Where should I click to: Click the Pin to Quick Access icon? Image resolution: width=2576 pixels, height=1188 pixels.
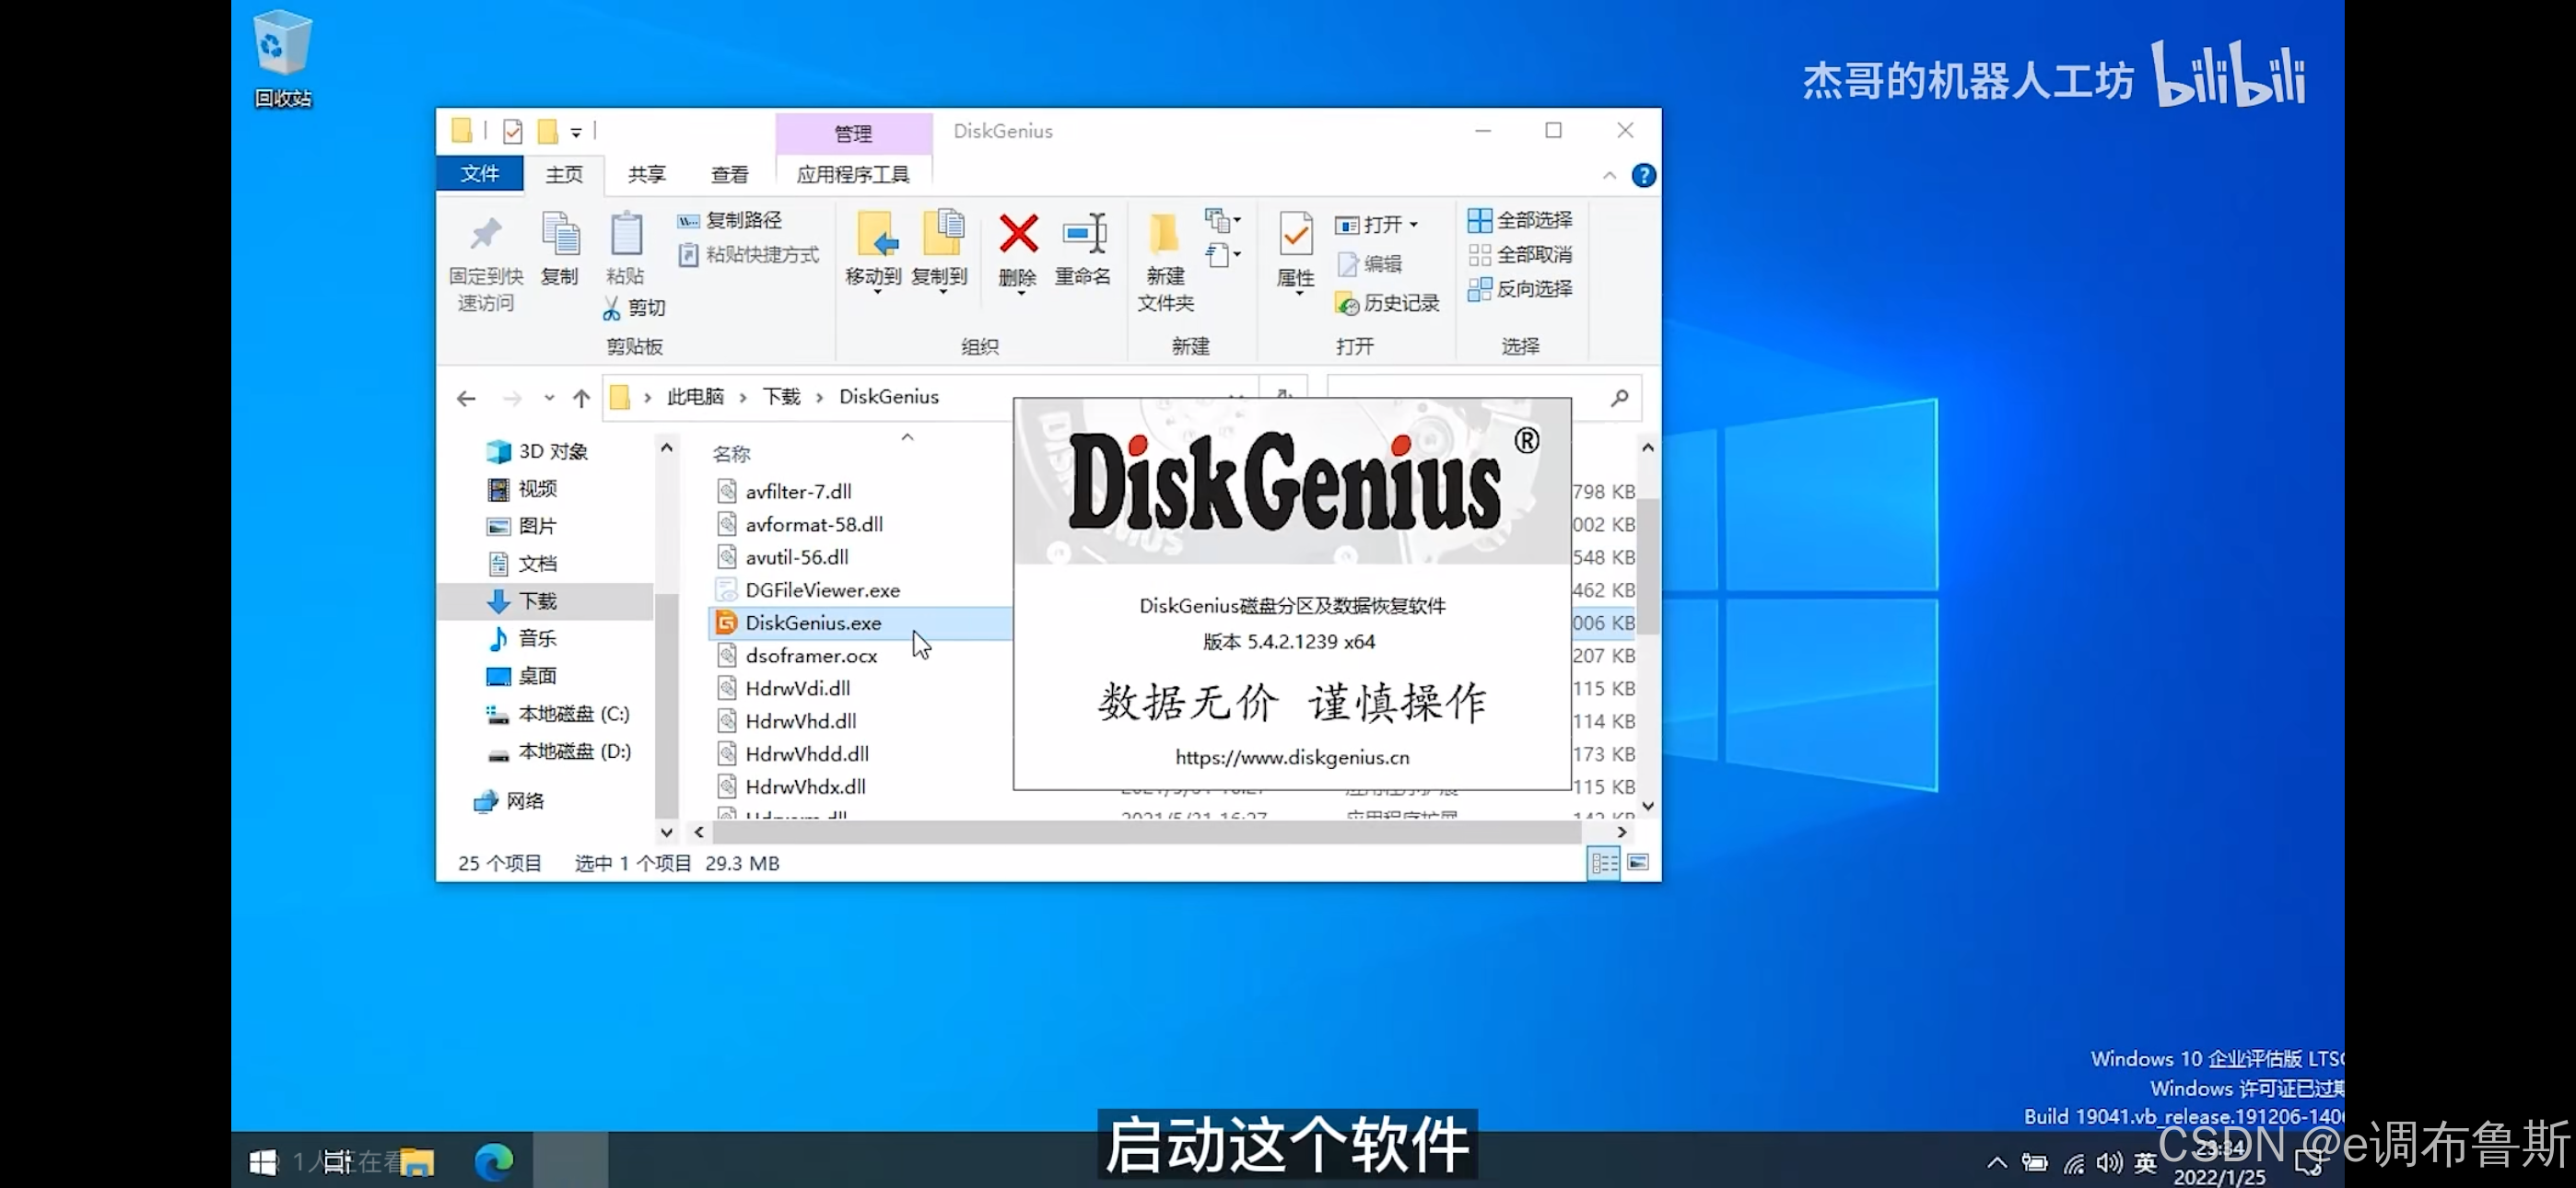[486, 234]
